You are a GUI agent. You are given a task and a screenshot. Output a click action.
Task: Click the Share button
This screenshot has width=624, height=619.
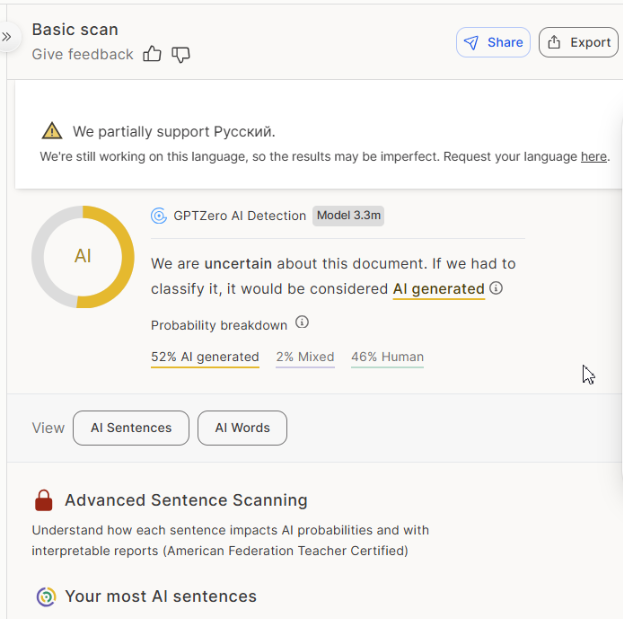[x=493, y=42]
